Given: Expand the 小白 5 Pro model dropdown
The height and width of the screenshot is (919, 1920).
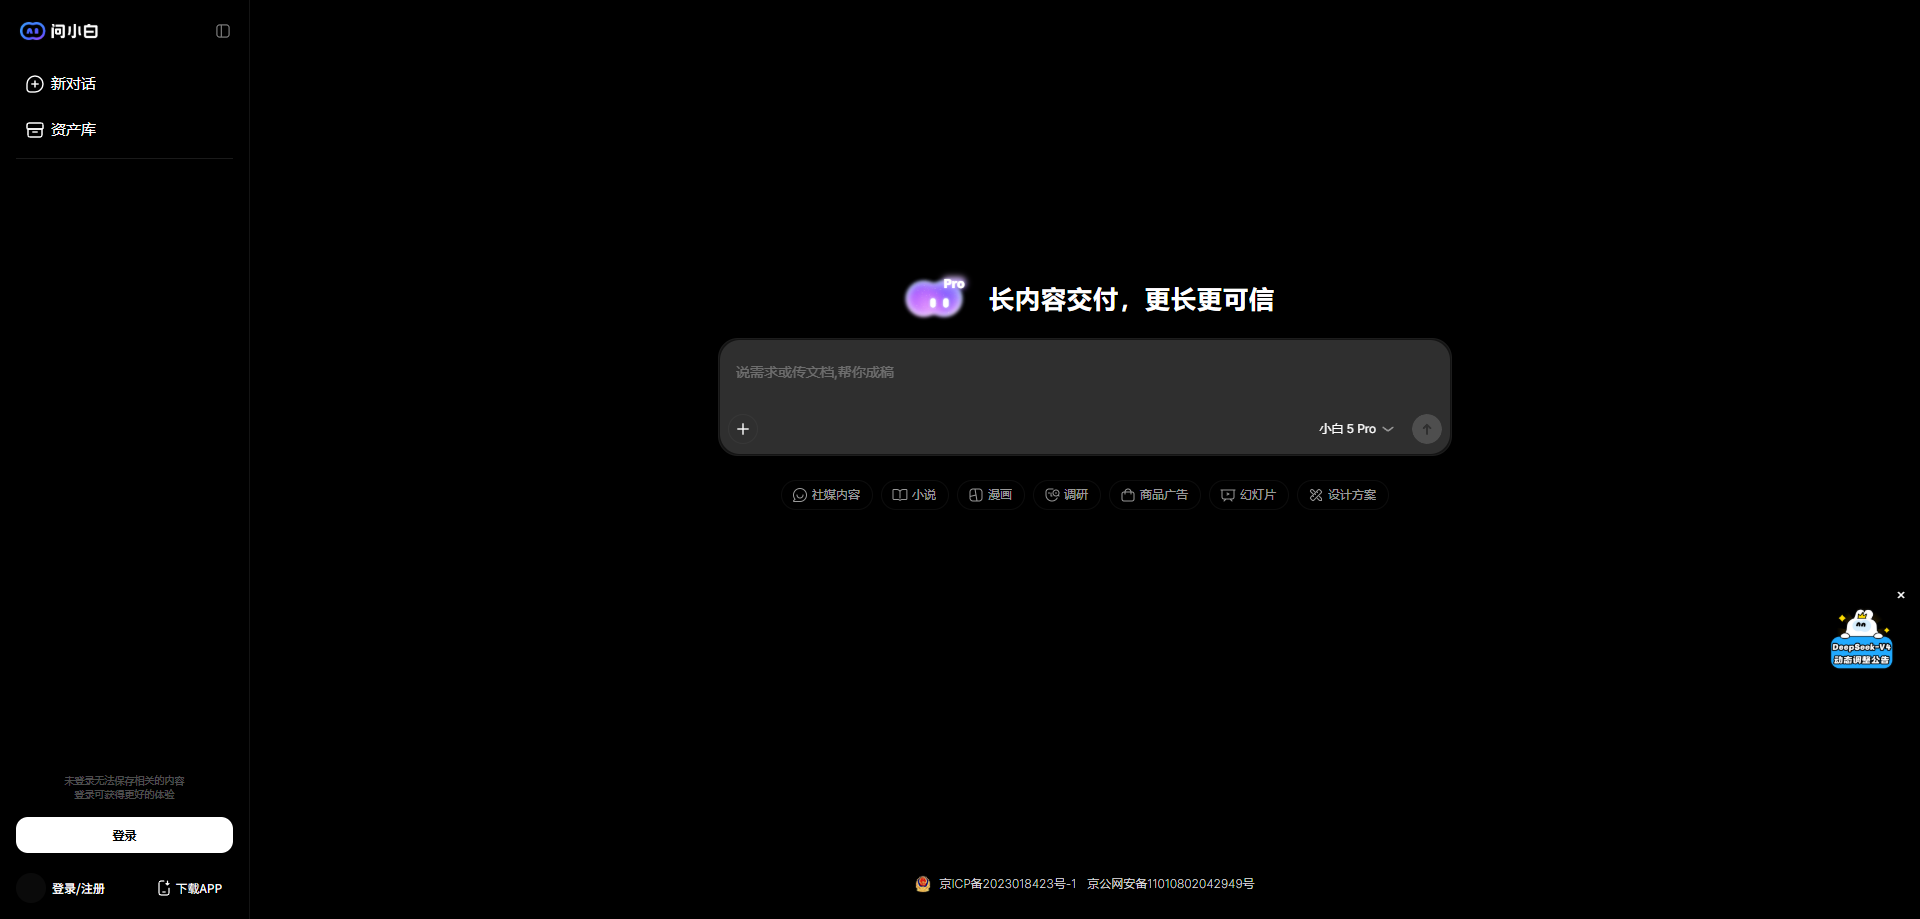Looking at the screenshot, I should [1356, 429].
